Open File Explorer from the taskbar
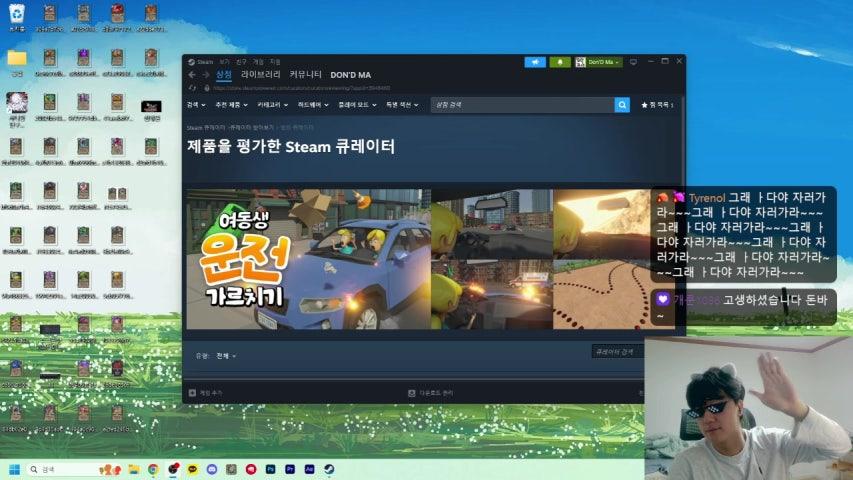The height and width of the screenshot is (480, 853). point(134,469)
